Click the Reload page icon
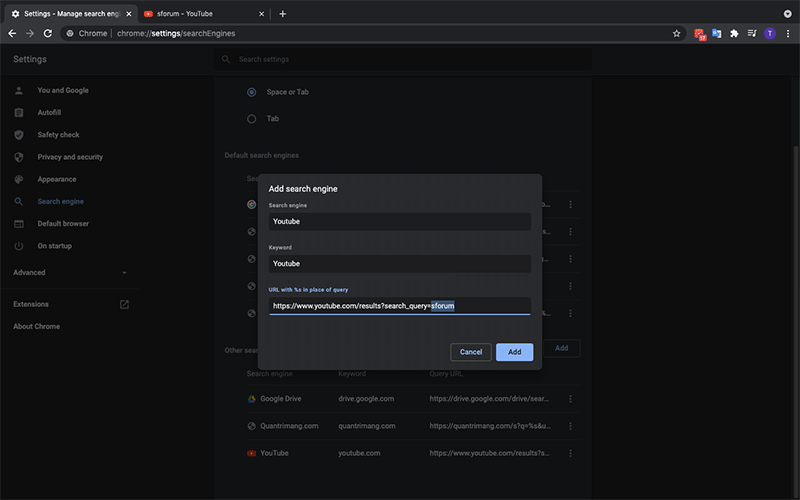The image size is (800, 500). point(47,33)
